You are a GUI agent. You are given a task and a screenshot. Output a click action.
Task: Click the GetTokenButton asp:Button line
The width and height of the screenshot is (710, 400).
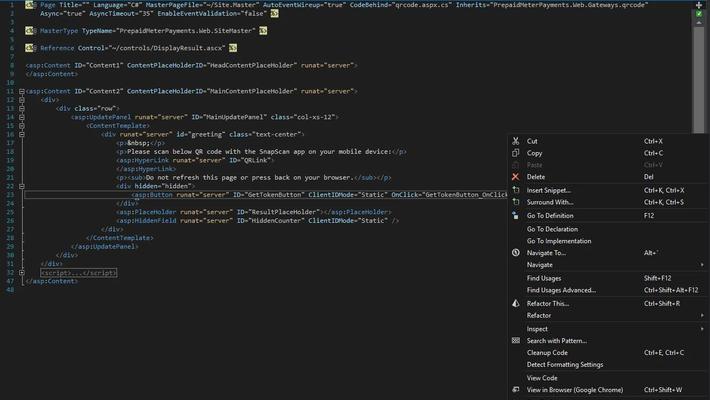tap(319, 195)
